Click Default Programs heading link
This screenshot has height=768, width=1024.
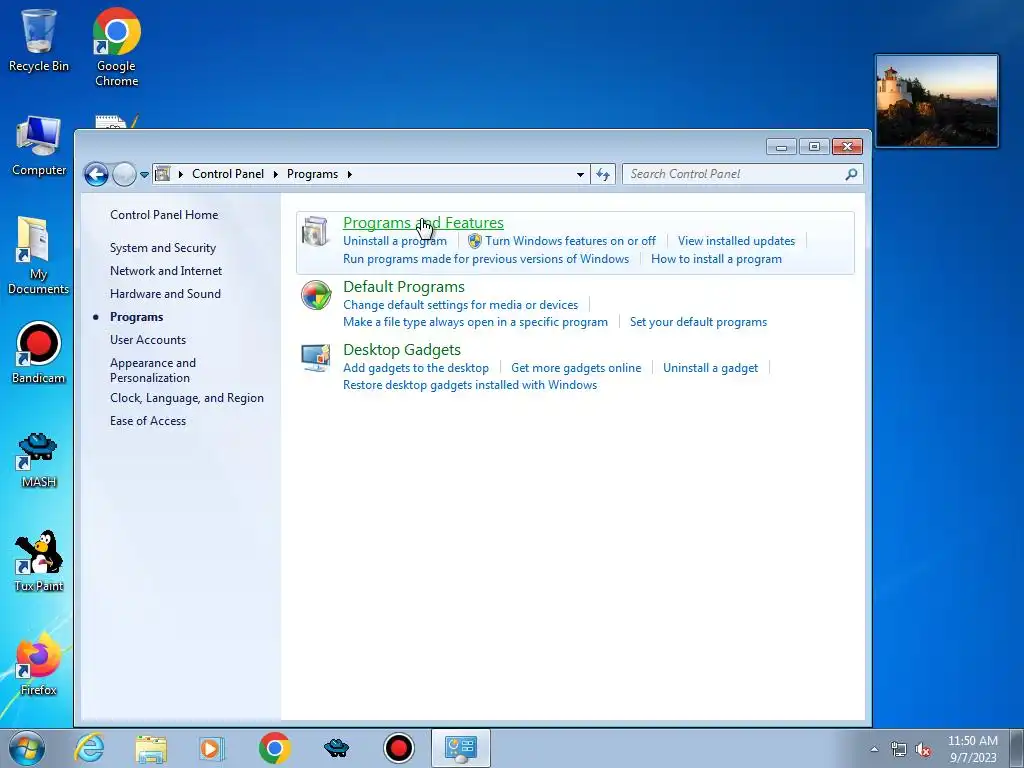pos(404,287)
